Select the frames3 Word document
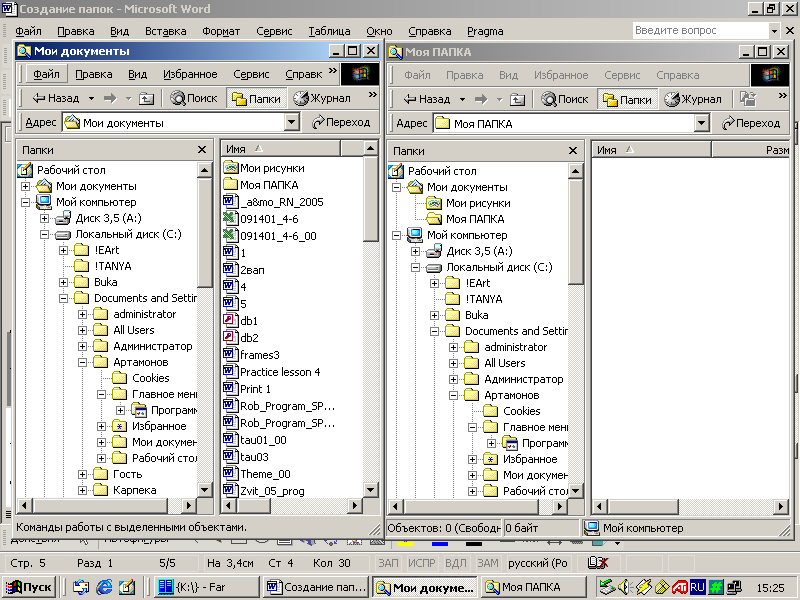The height and width of the screenshot is (600, 800). pyautogui.click(x=252, y=355)
